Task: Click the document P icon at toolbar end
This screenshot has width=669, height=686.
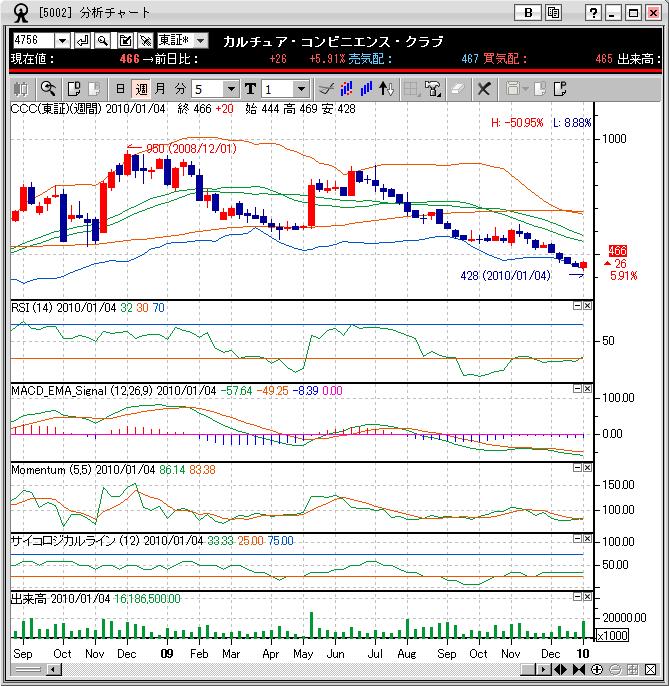Action: click(x=560, y=89)
